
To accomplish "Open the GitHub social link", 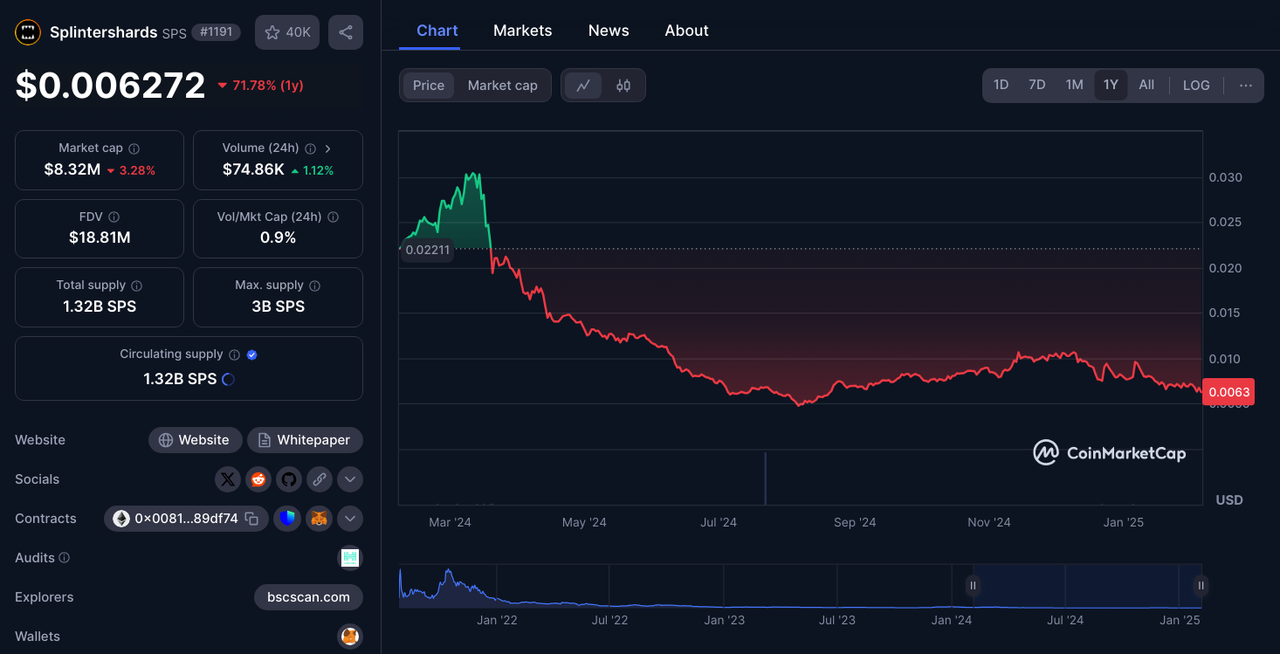I will point(289,479).
